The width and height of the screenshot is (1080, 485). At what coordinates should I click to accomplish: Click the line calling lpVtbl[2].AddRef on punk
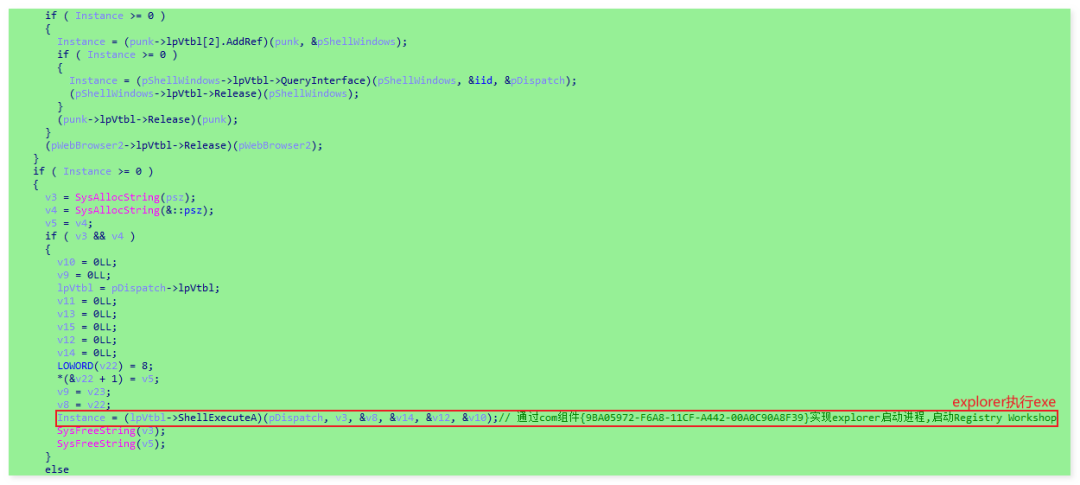(232, 41)
